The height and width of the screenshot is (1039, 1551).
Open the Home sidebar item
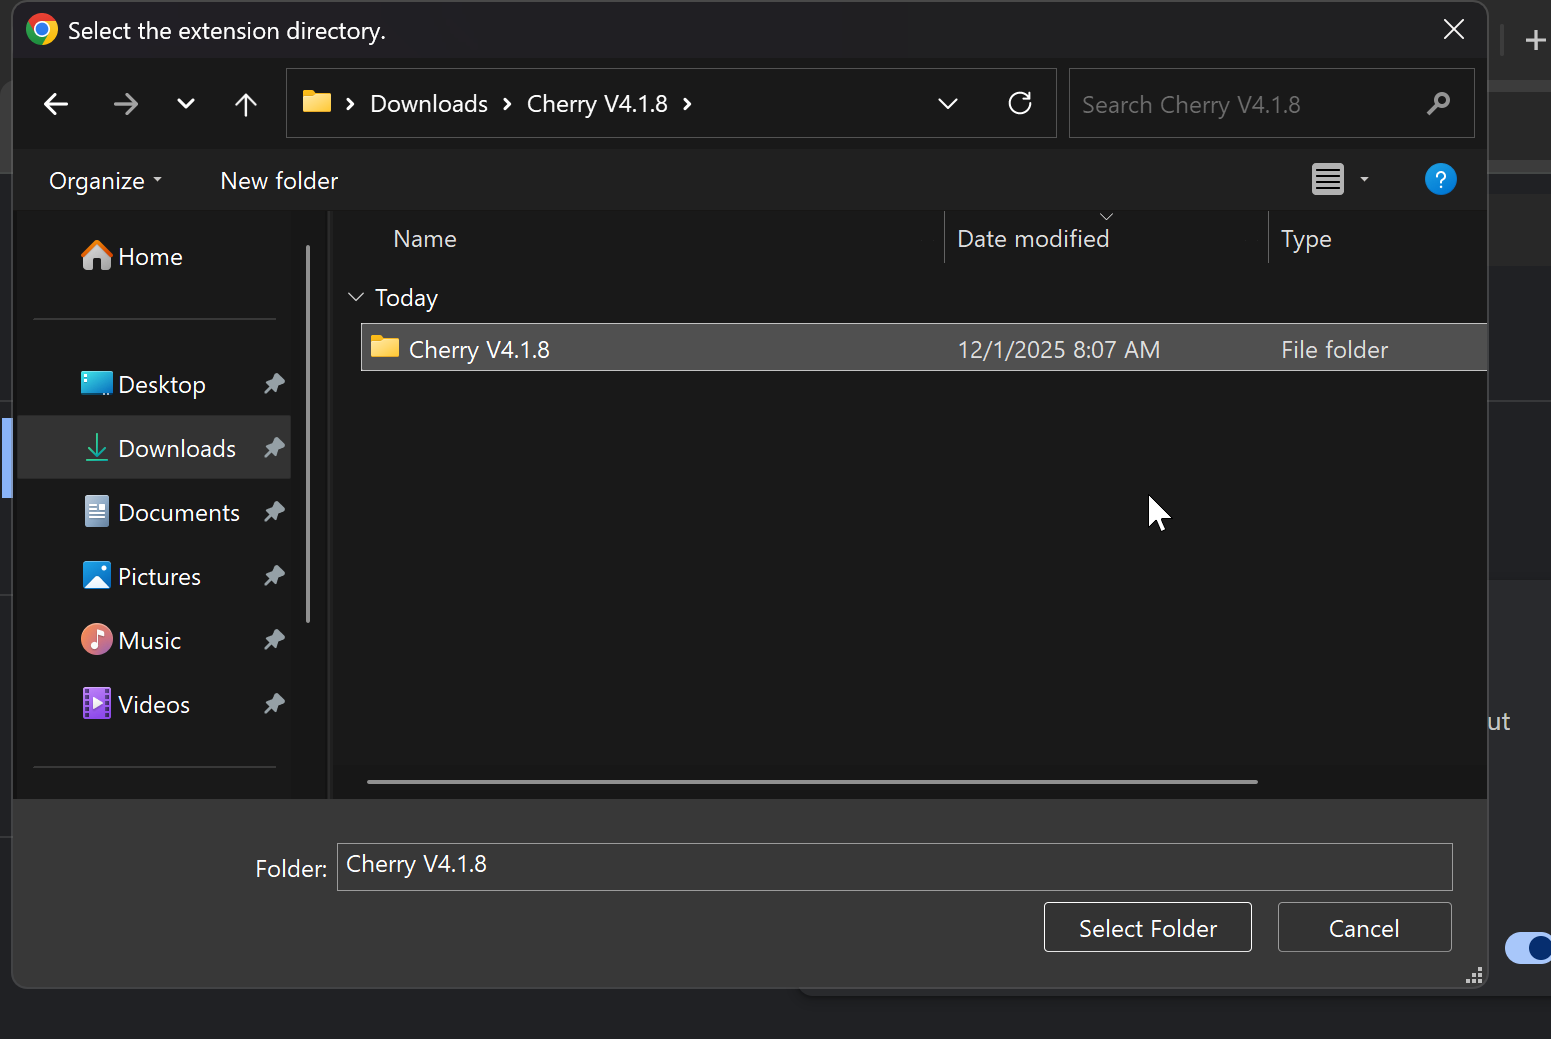click(x=150, y=256)
